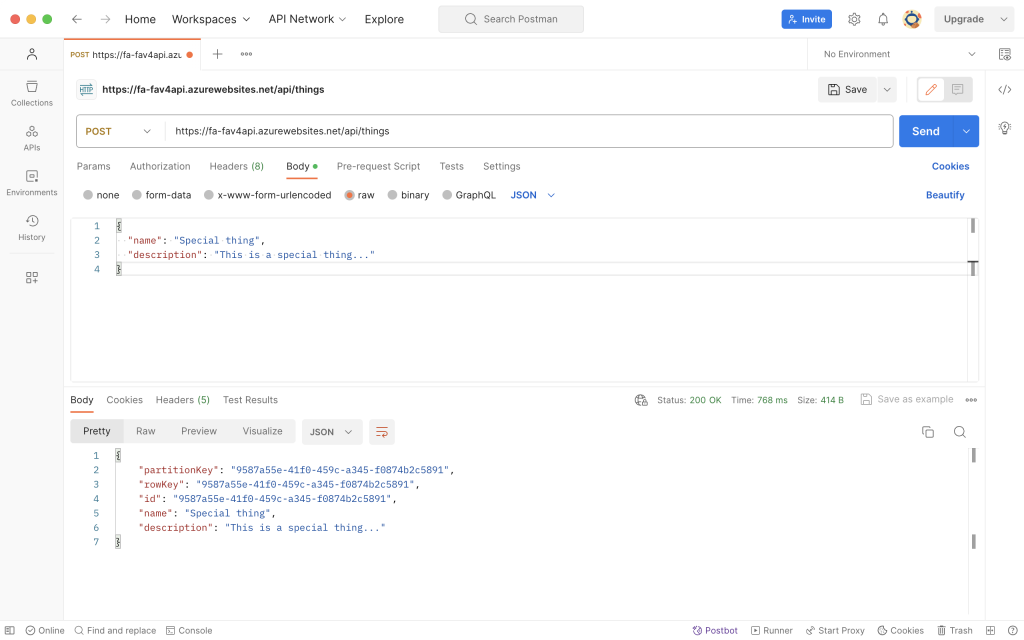1024x640 pixels.
Task: Open the History sidebar panel
Action: 32,227
